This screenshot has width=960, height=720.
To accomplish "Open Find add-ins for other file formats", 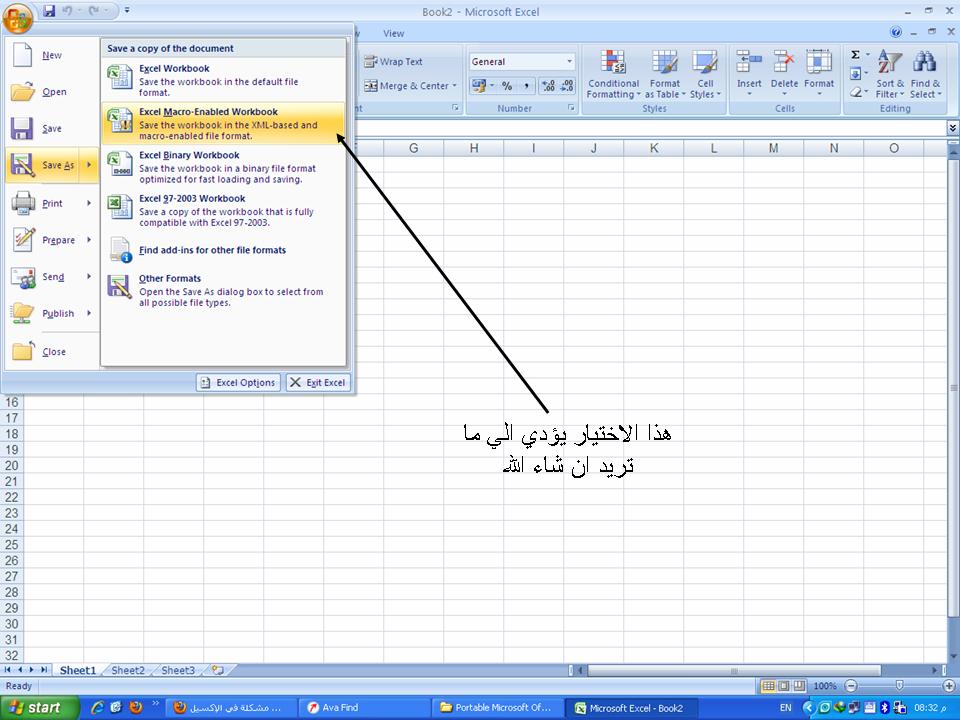I will click(x=223, y=250).
